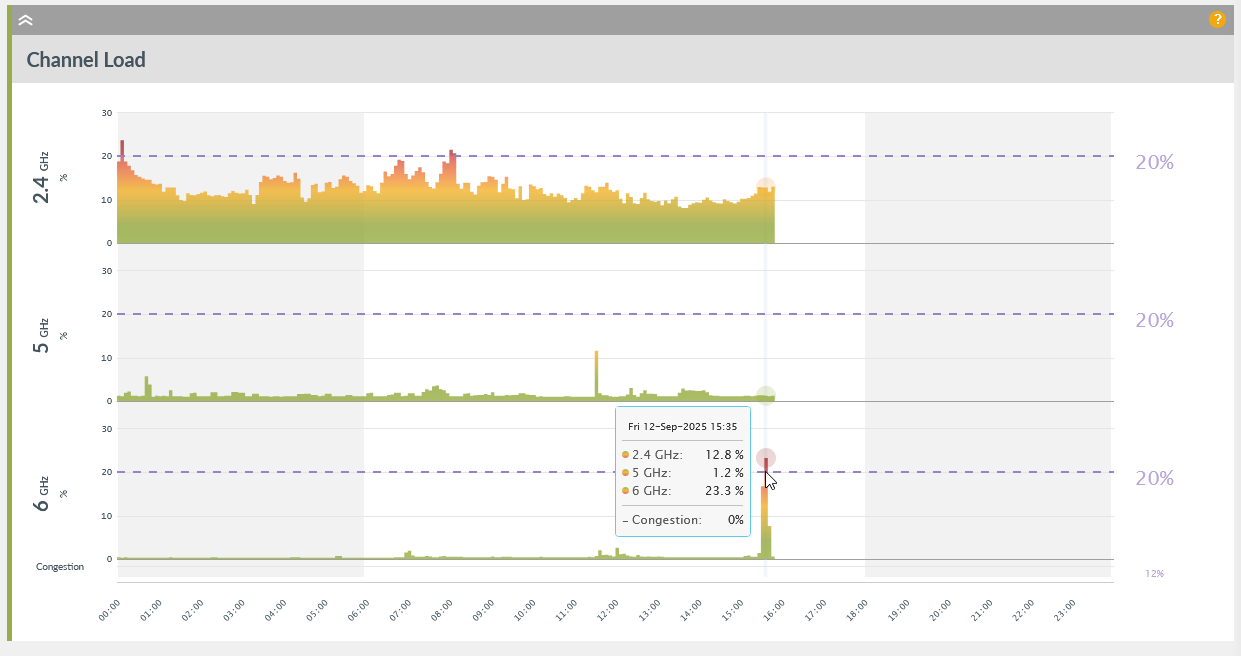Click the orange 2.4 GHz legend dot in tooltip
Viewport: 1241px width, 656px height.
click(625, 454)
